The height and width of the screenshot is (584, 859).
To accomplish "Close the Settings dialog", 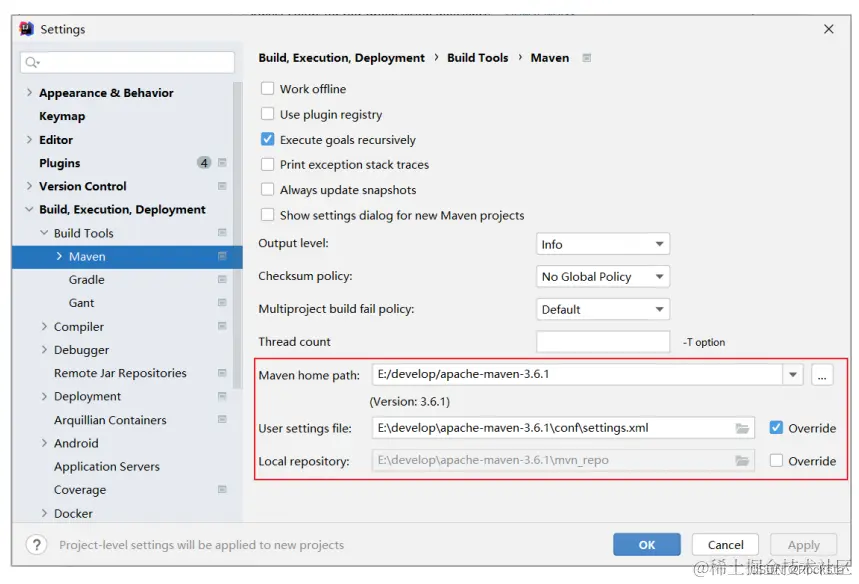I will pyautogui.click(x=828, y=29).
